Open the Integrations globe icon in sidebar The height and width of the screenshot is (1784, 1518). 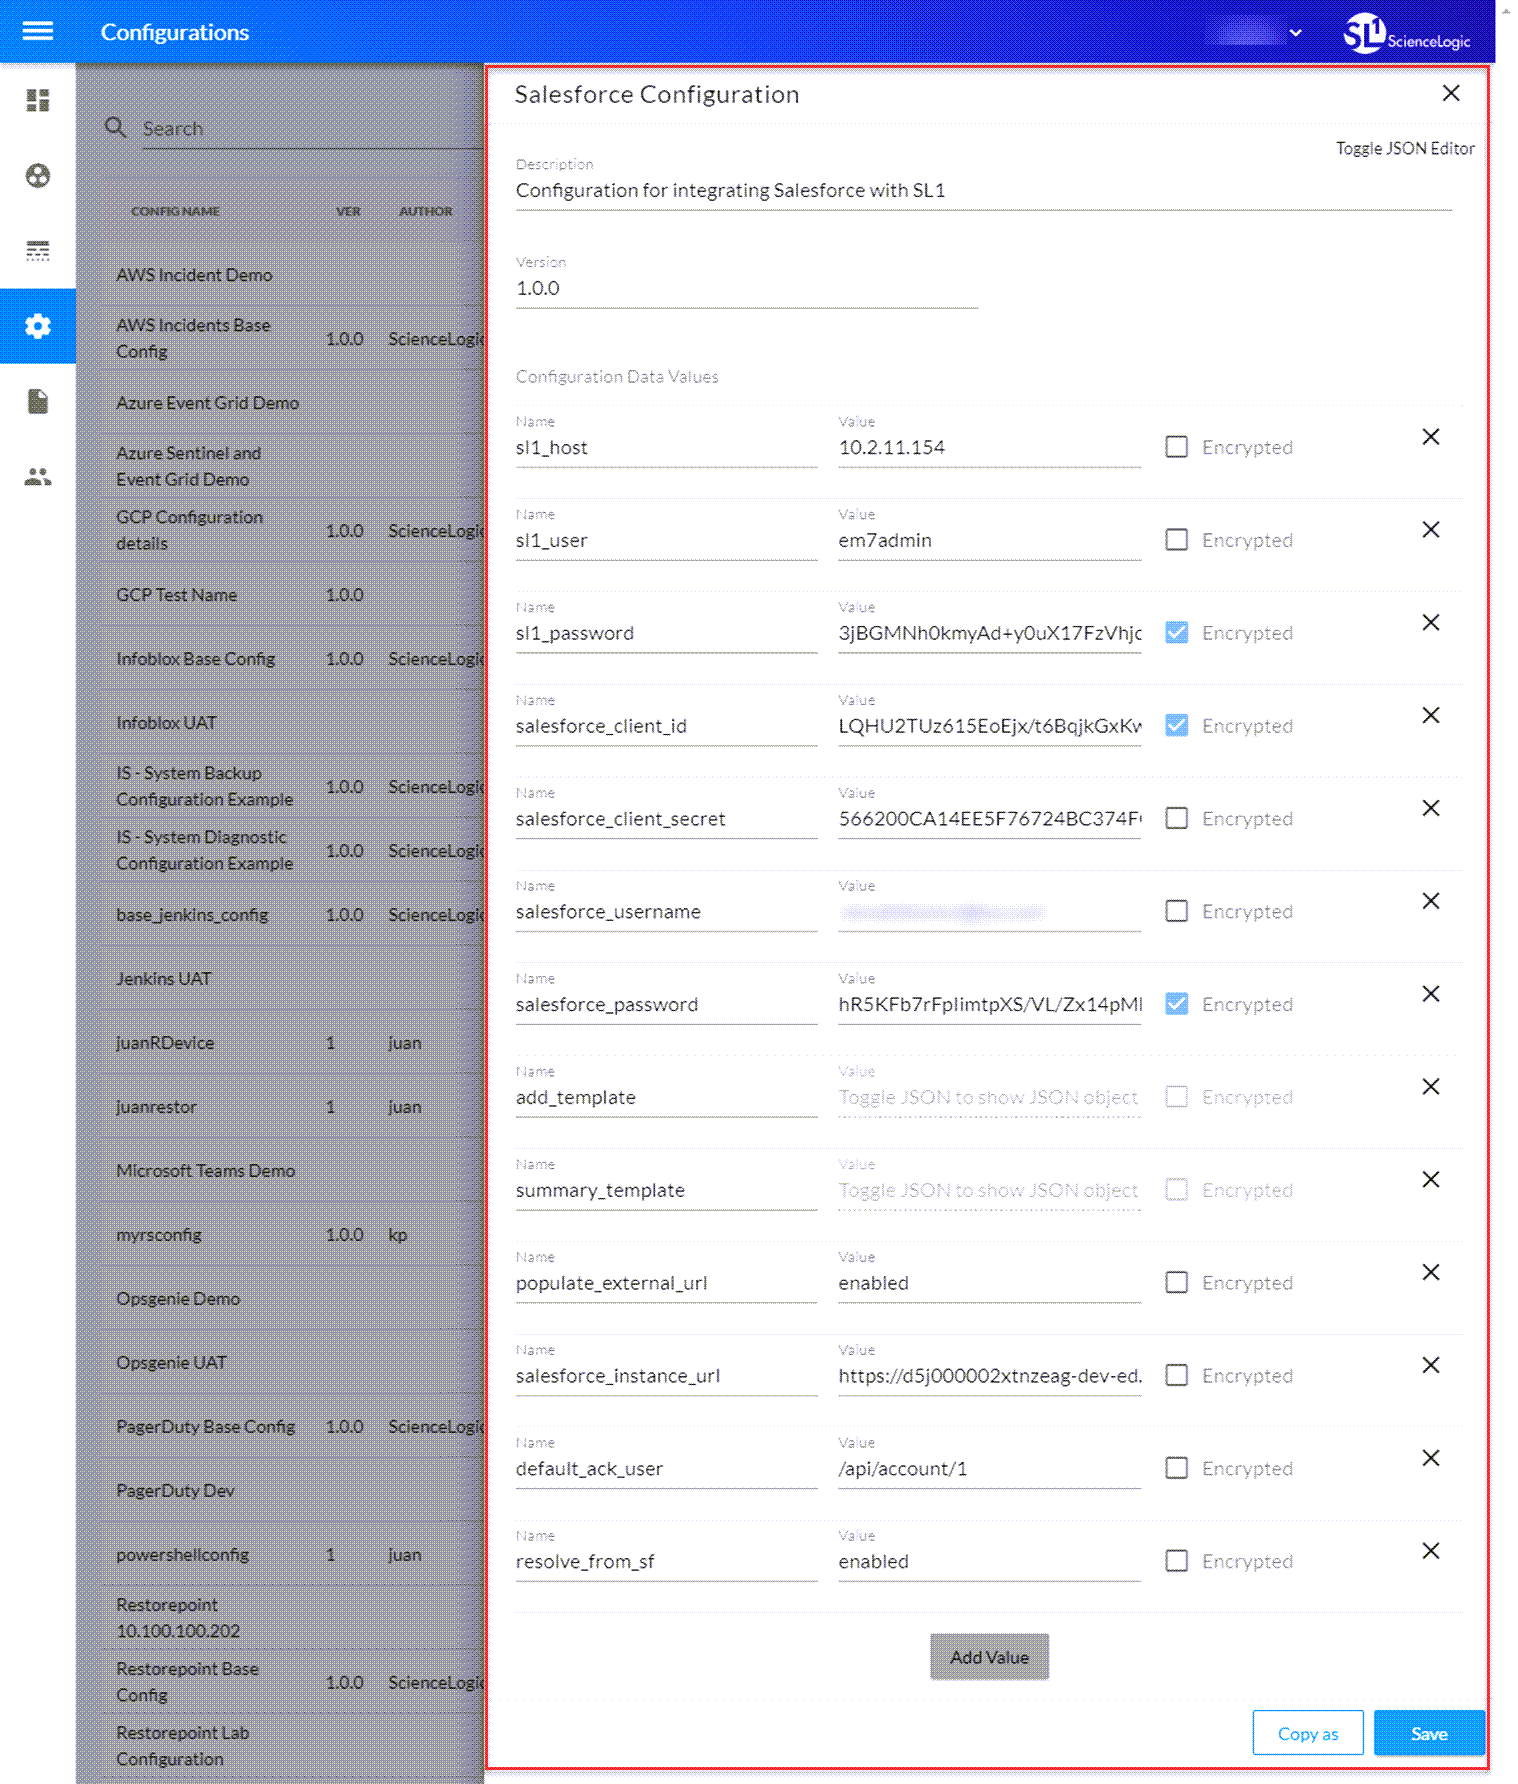click(x=38, y=176)
